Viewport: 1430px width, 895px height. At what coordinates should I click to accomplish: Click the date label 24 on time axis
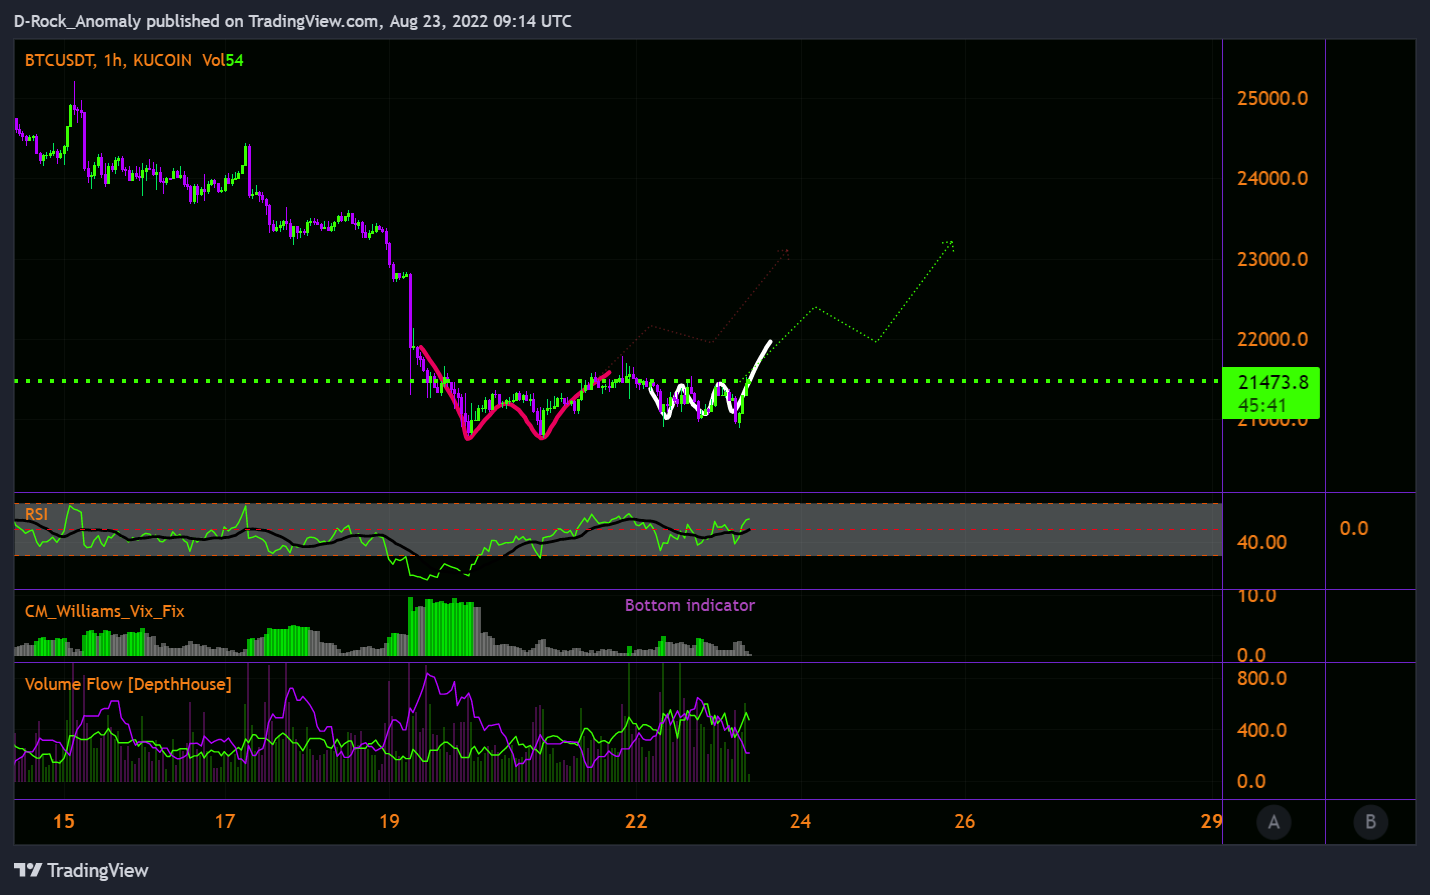coord(800,821)
